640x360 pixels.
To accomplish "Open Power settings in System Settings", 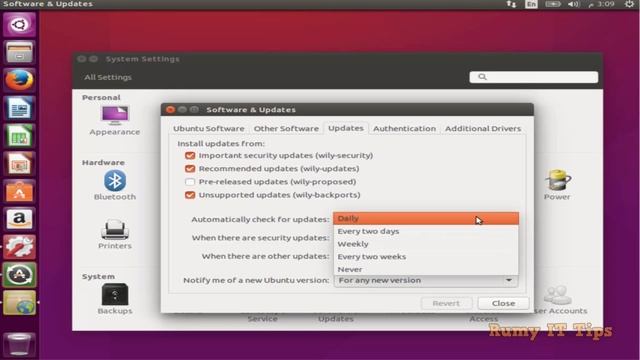I will (557, 185).
